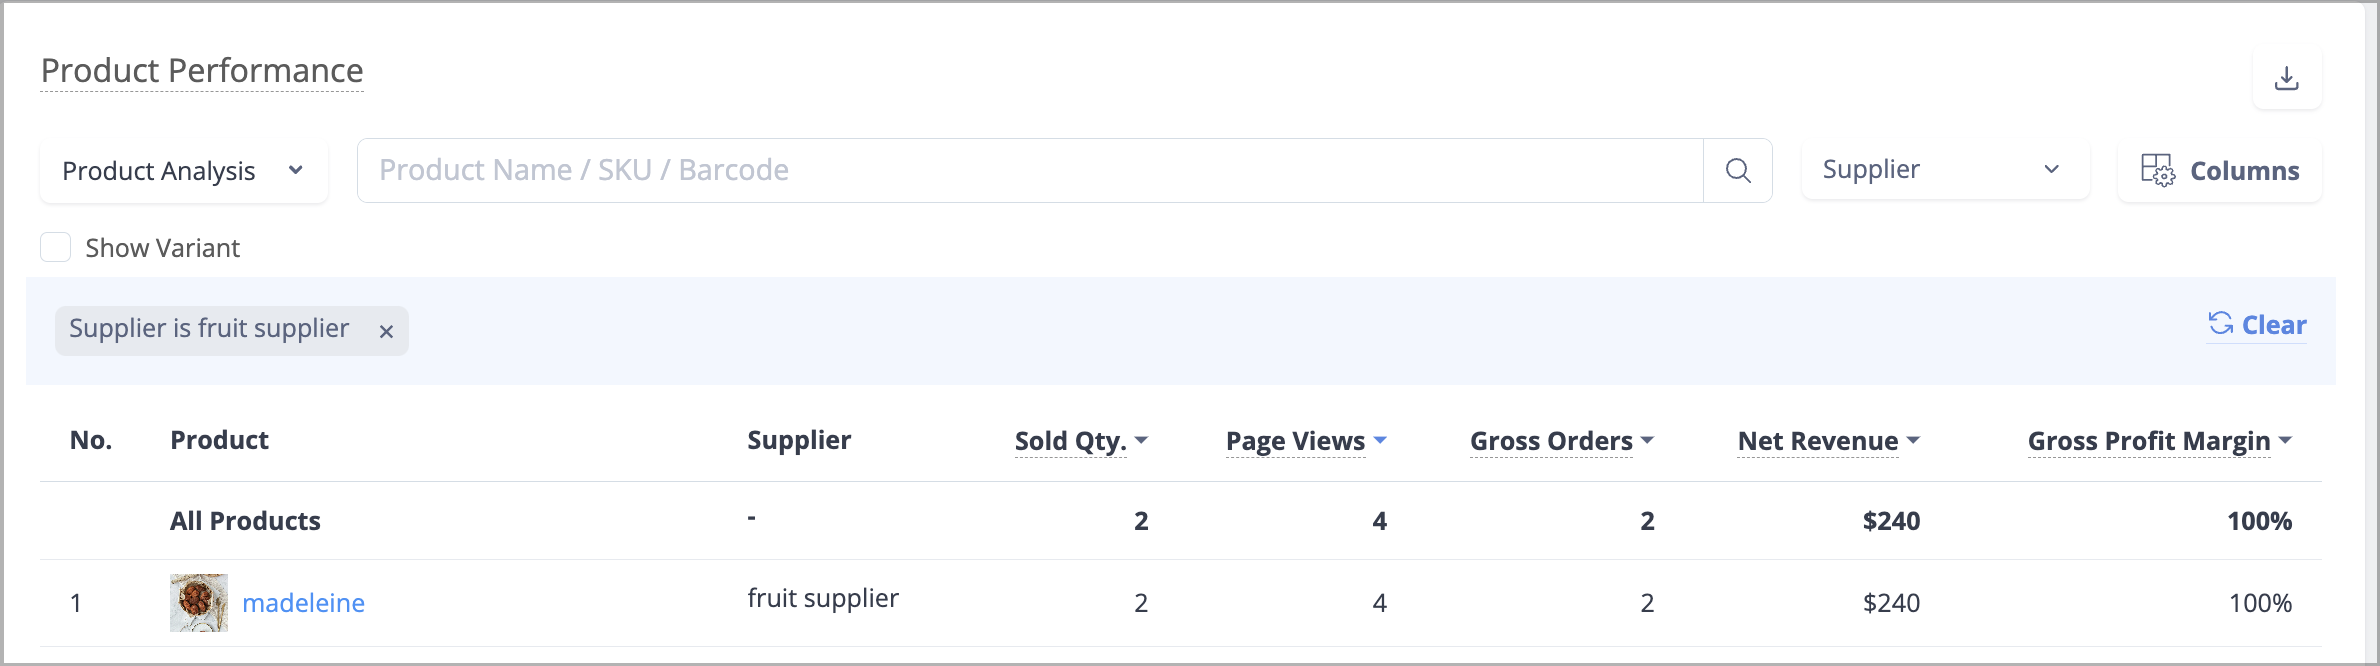Enable the Show Variant checkbox
Viewport: 2380px width, 666px height.
point(56,247)
